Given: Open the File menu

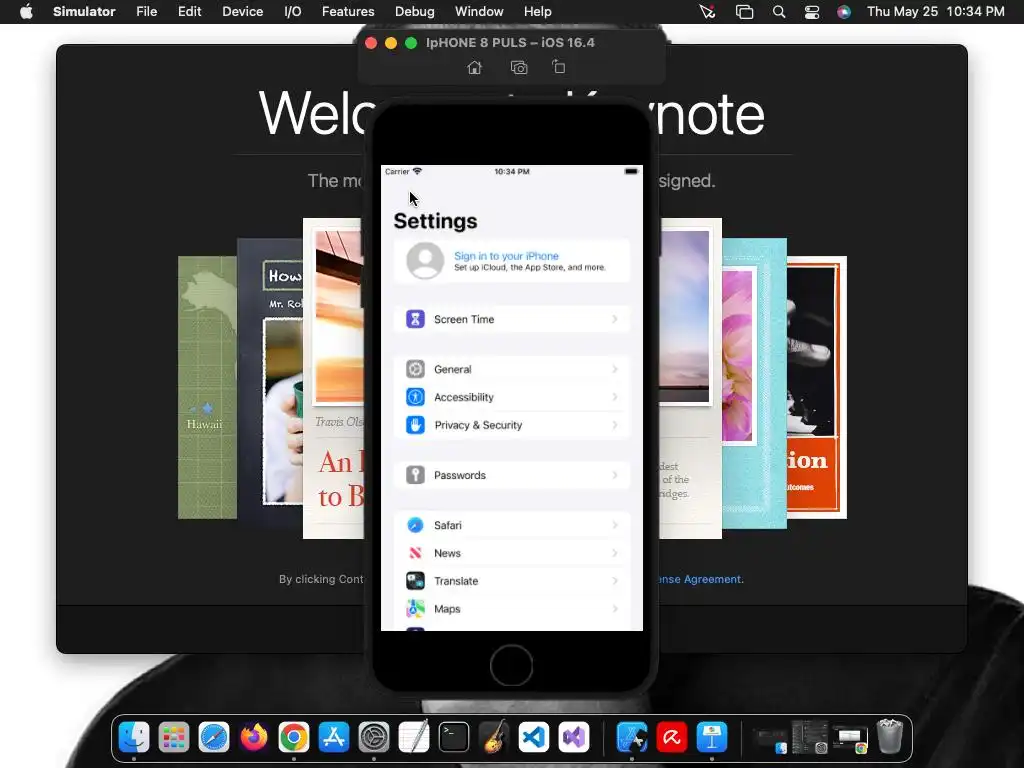Looking at the screenshot, I should click(x=146, y=12).
